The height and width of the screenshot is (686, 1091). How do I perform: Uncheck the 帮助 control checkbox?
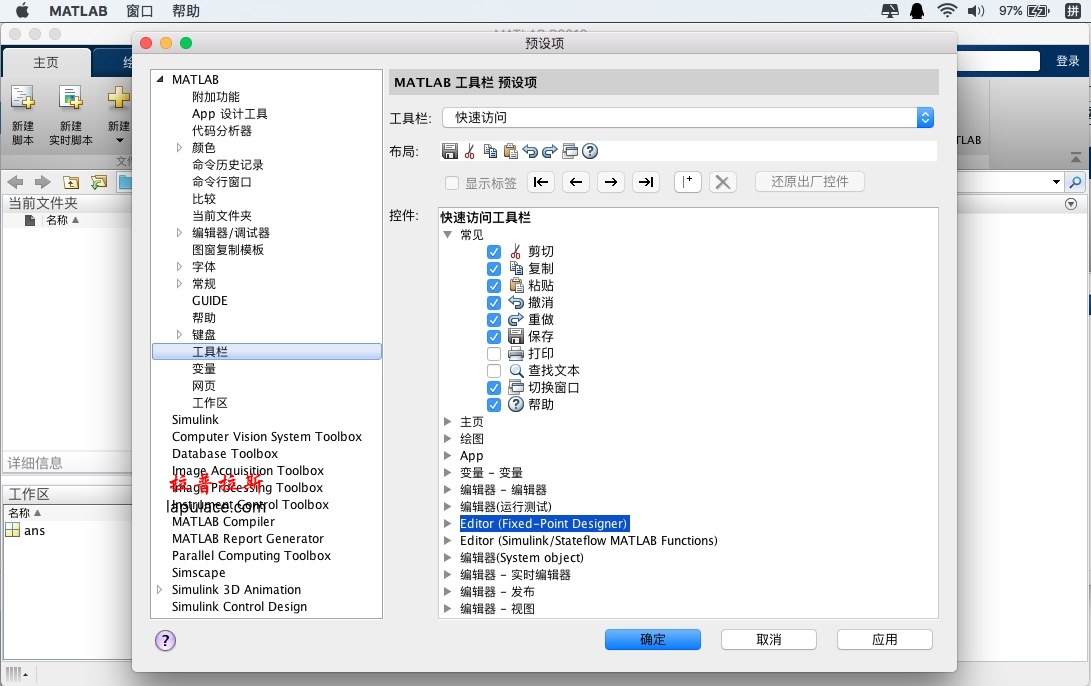pyautogui.click(x=494, y=405)
